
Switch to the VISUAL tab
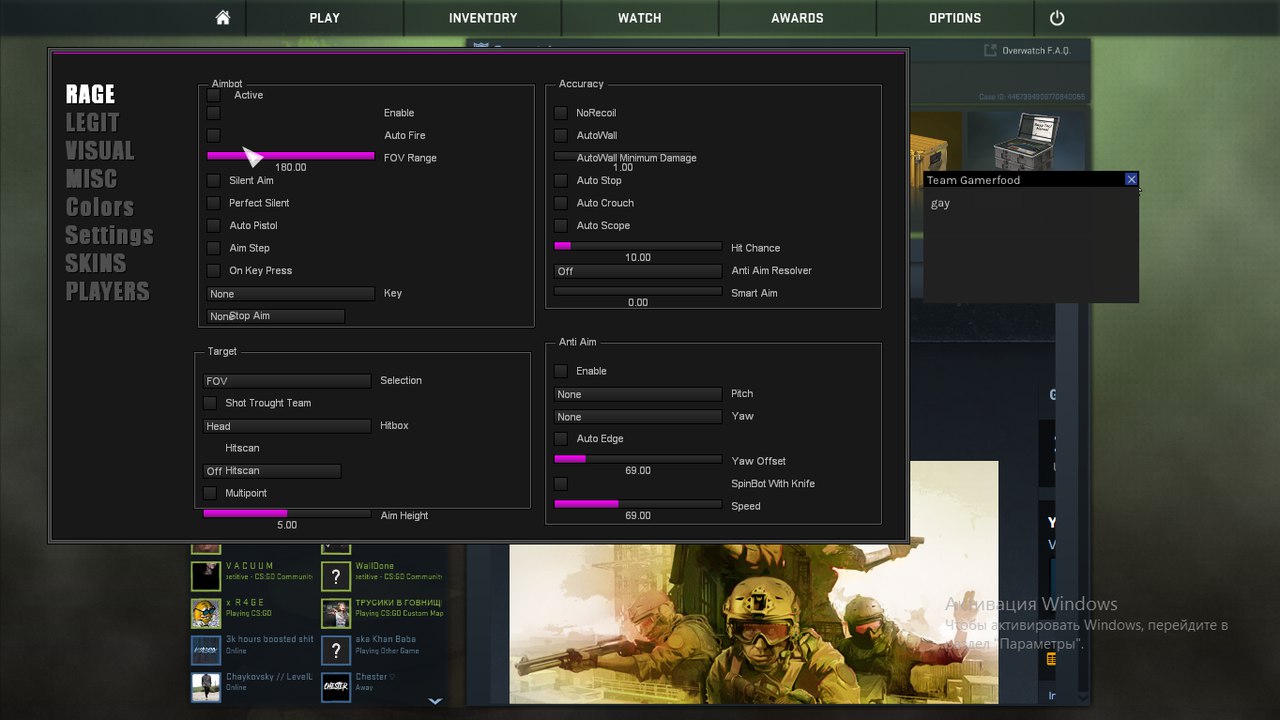99,151
